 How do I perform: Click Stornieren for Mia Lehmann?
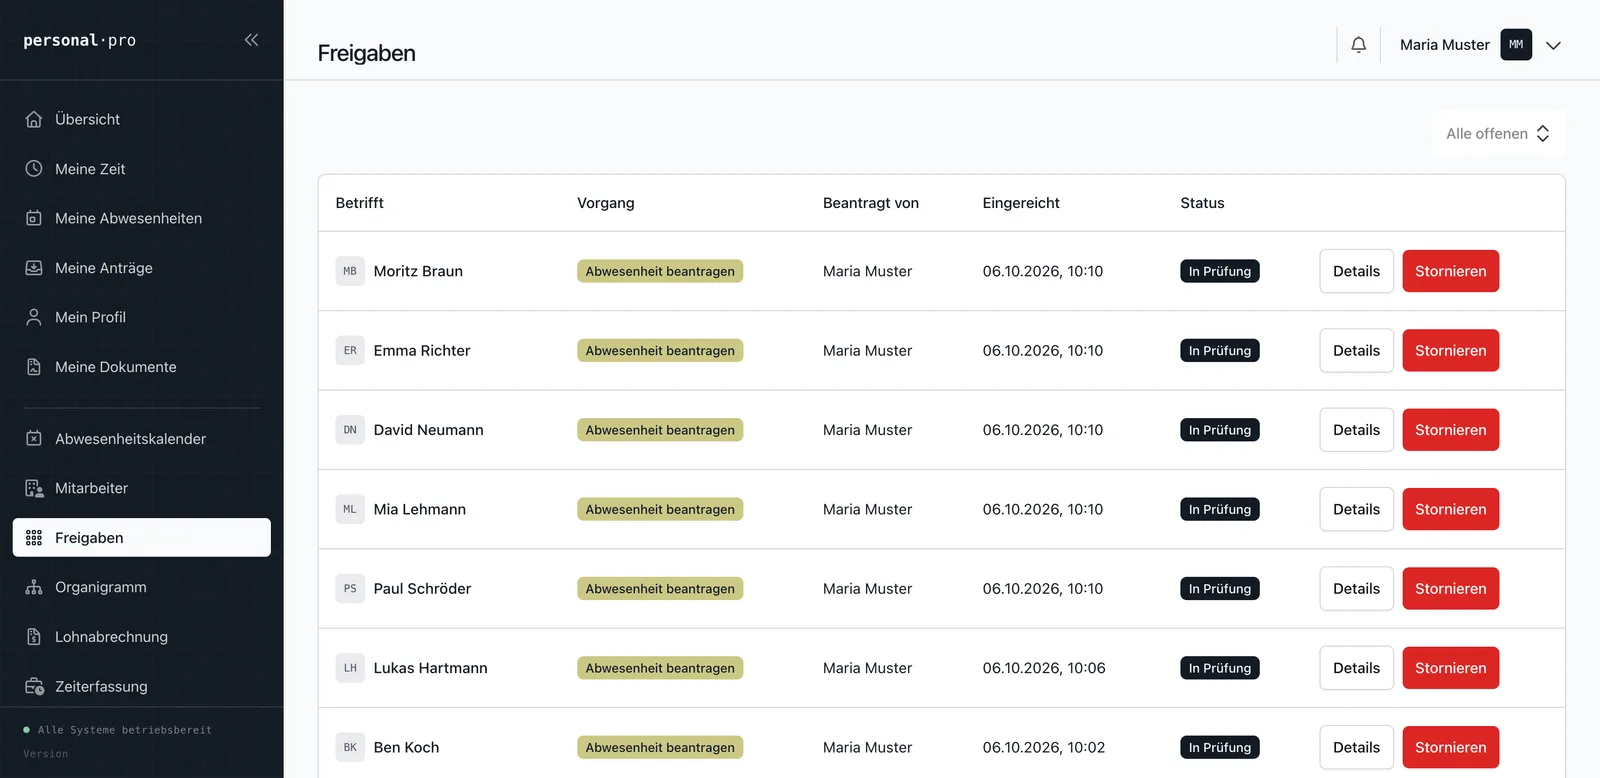pos(1450,509)
